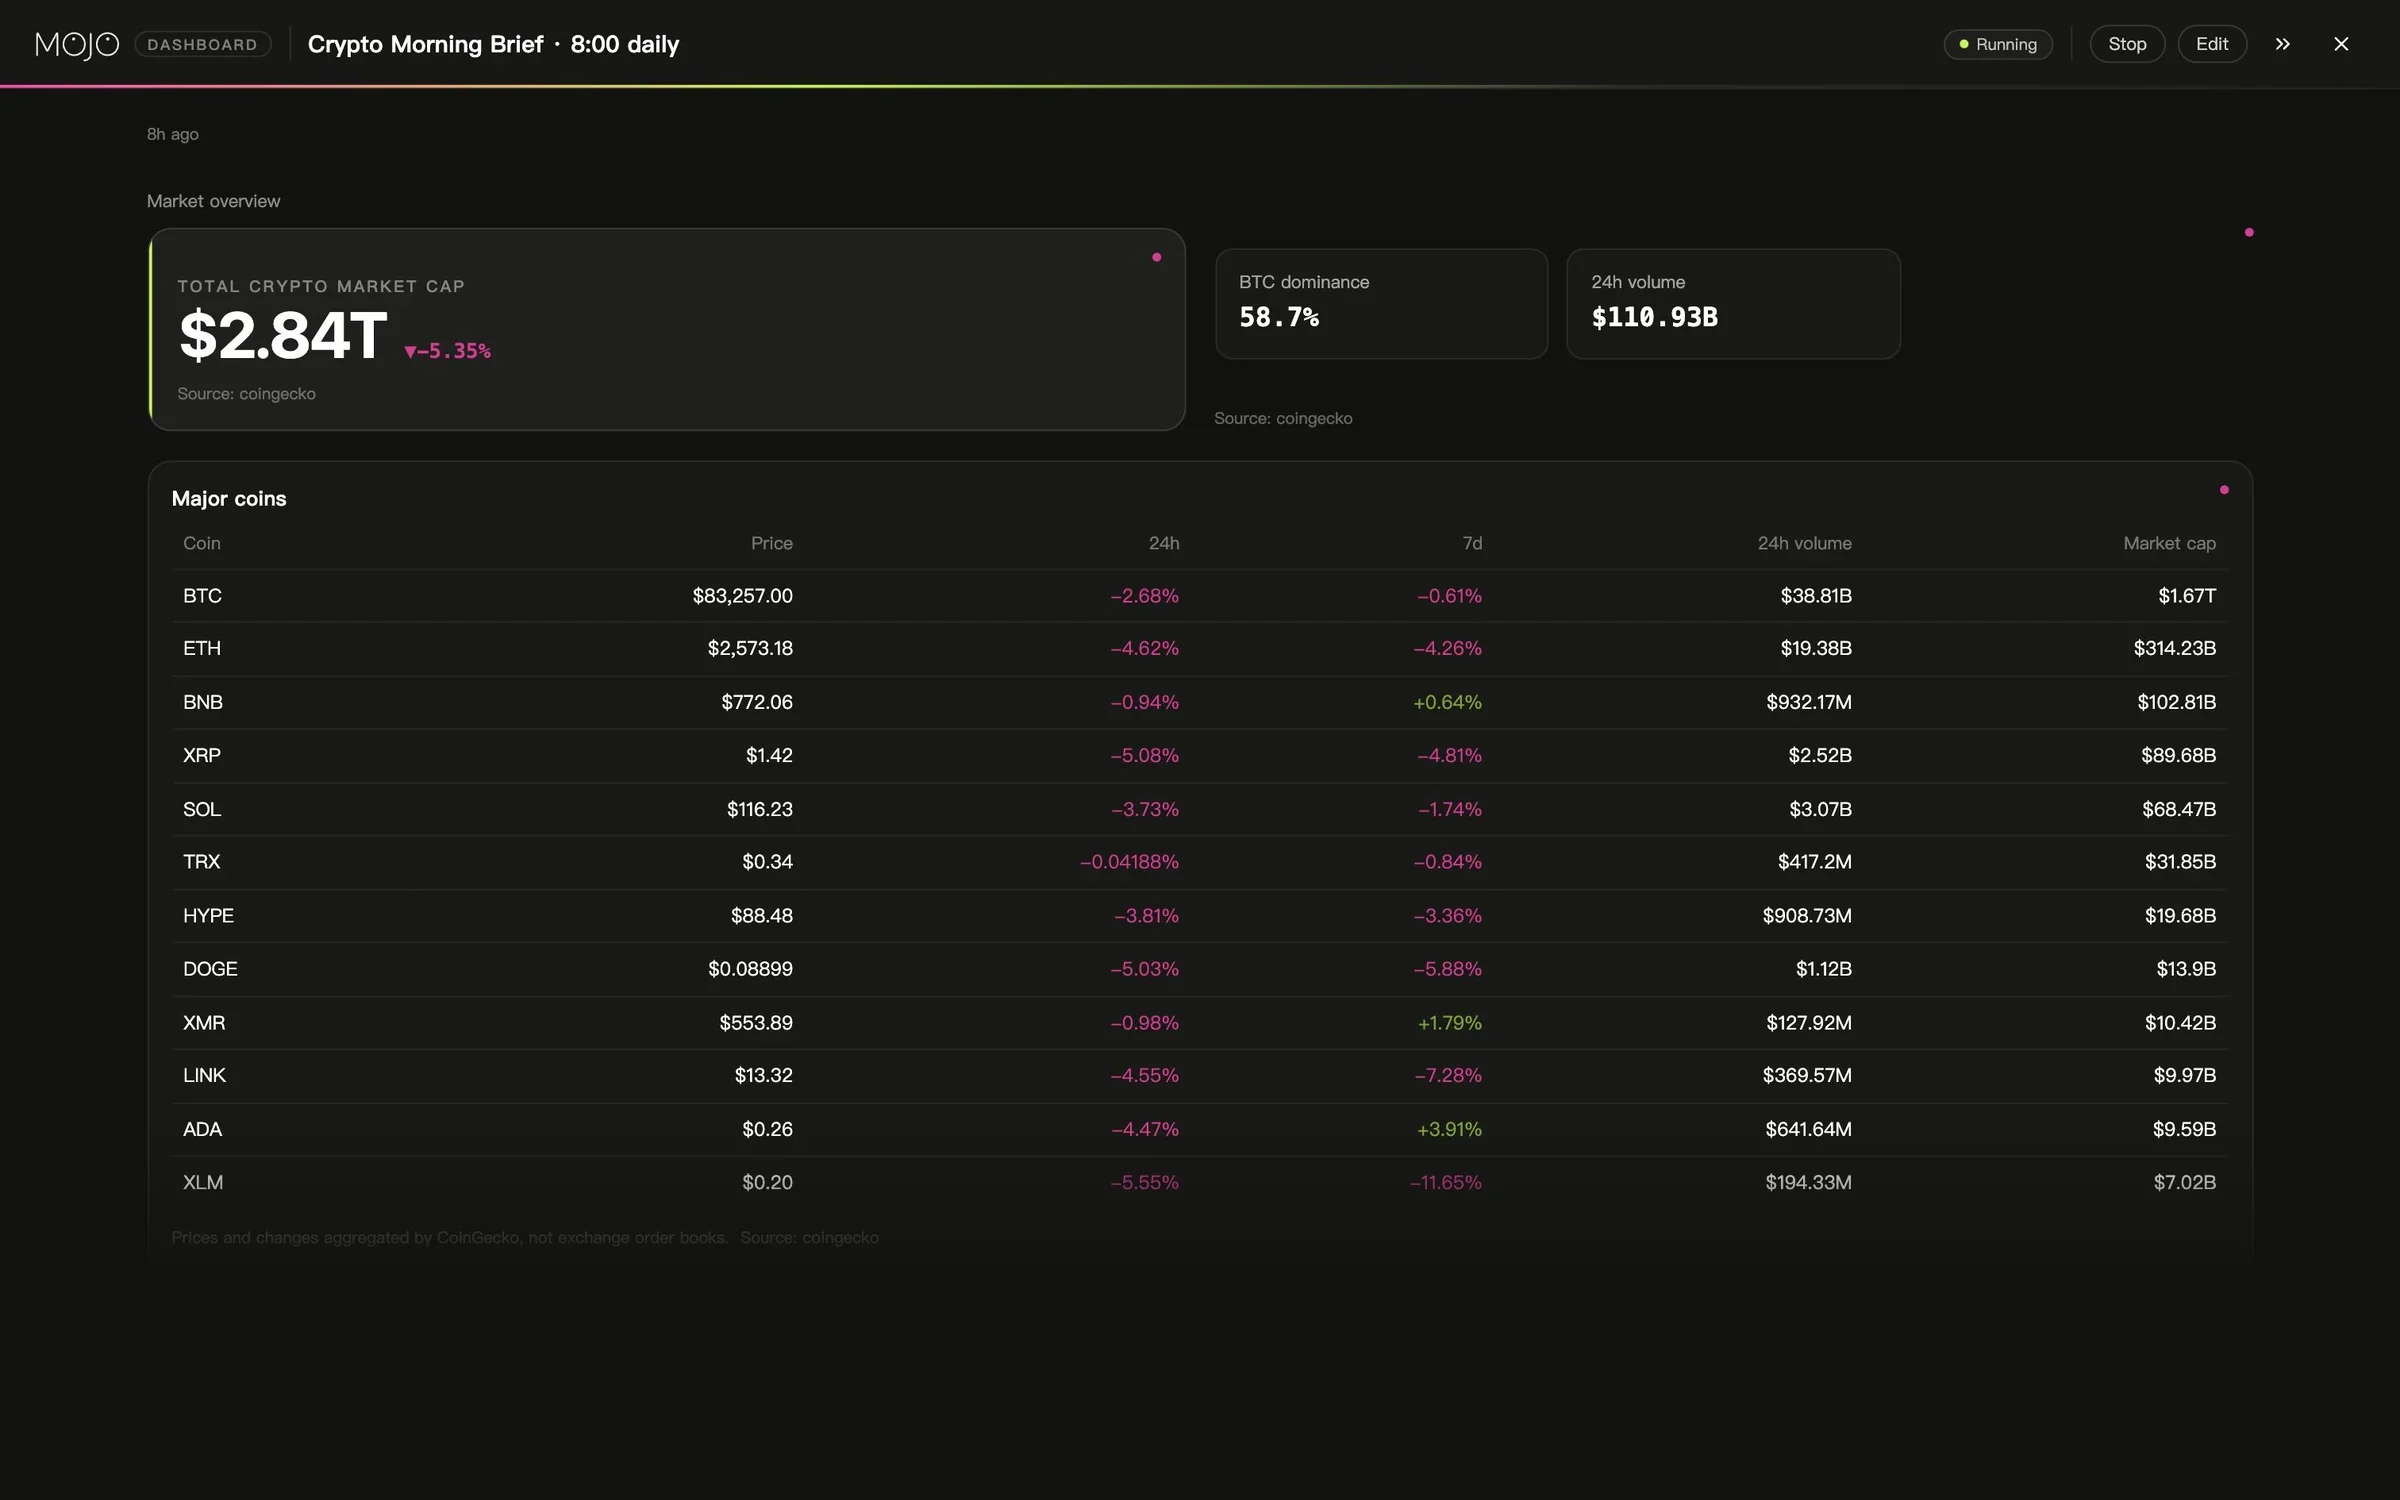The image size is (2400, 1500).
Task: Open the DASHBOARD badge
Action: click(x=203, y=44)
